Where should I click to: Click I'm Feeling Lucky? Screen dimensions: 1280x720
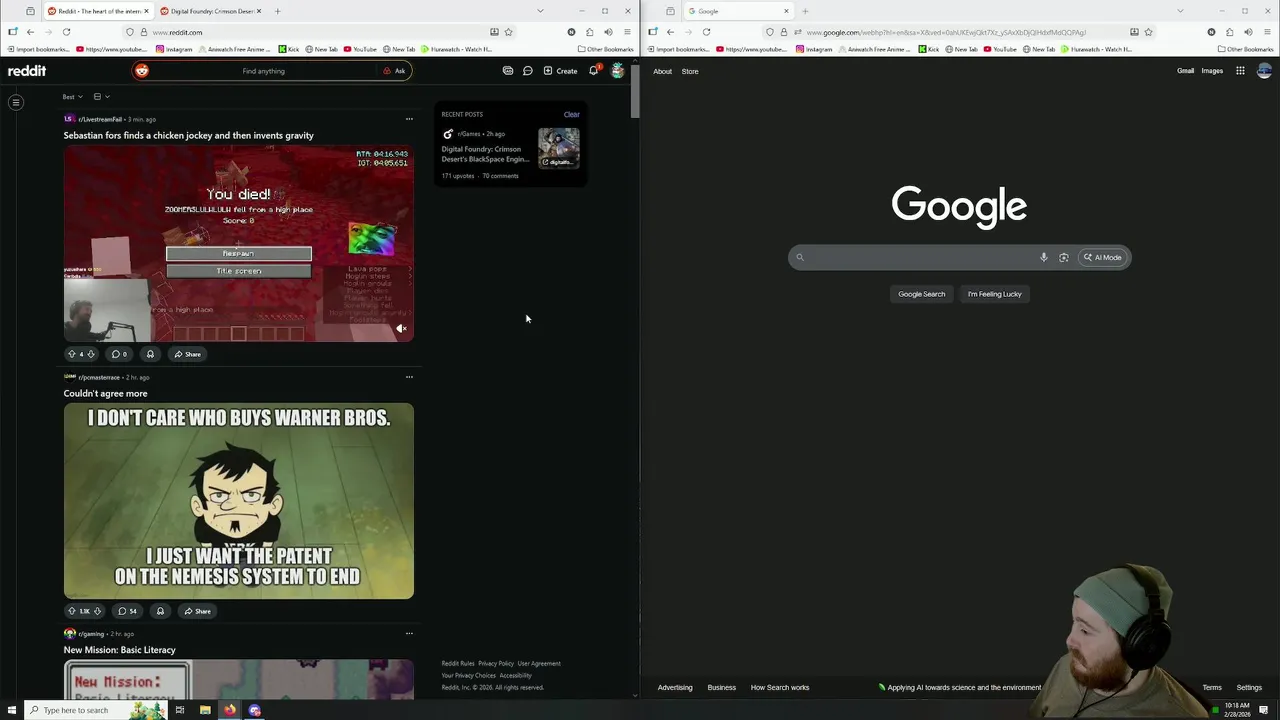click(995, 294)
